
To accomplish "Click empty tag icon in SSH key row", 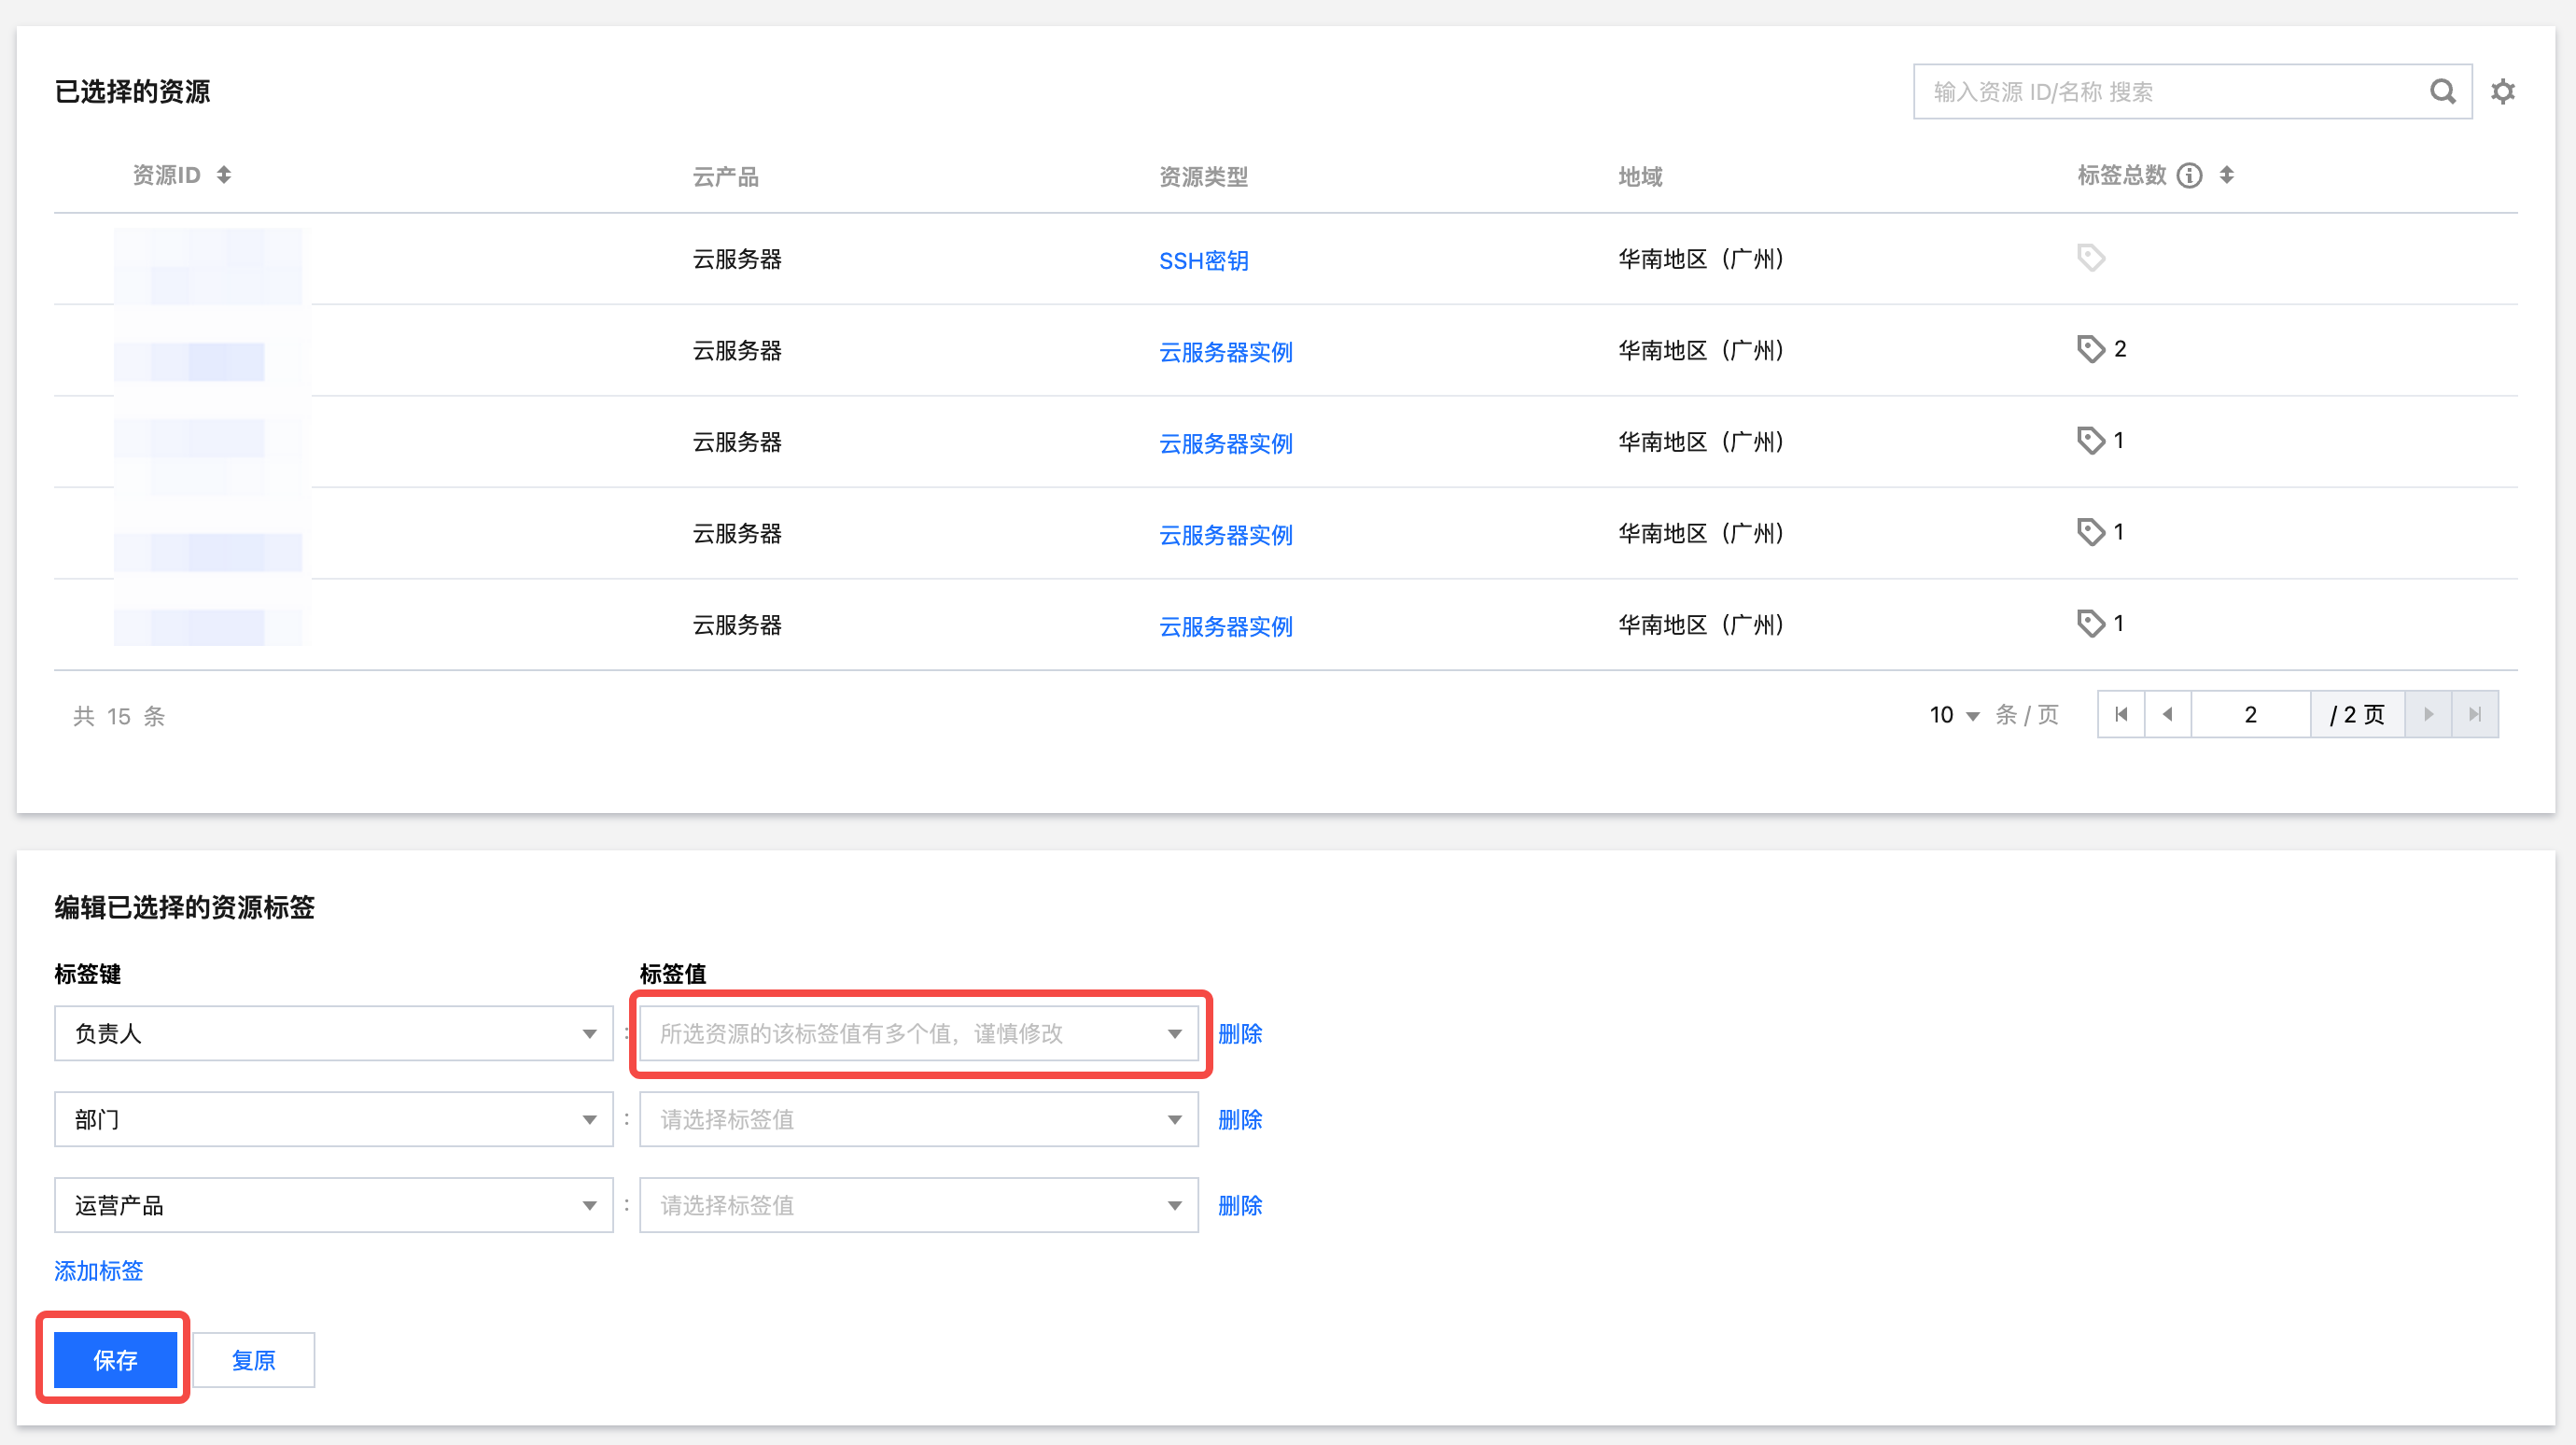I will point(2090,258).
